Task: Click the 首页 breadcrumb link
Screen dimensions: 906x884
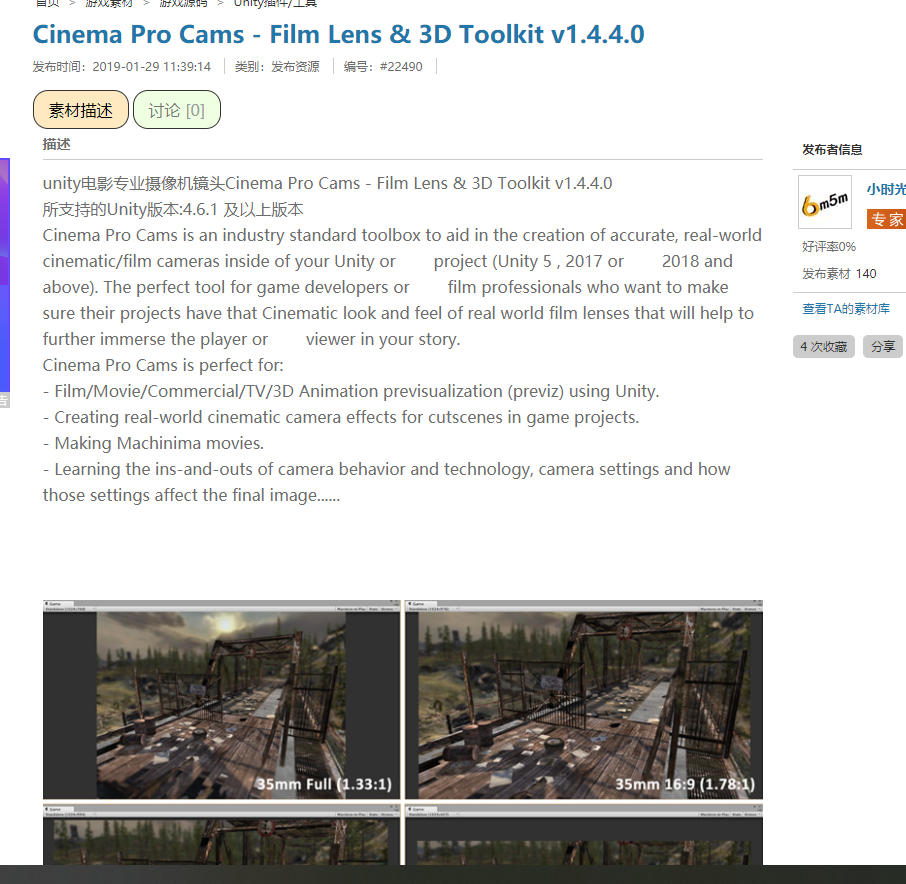Action: [x=47, y=3]
